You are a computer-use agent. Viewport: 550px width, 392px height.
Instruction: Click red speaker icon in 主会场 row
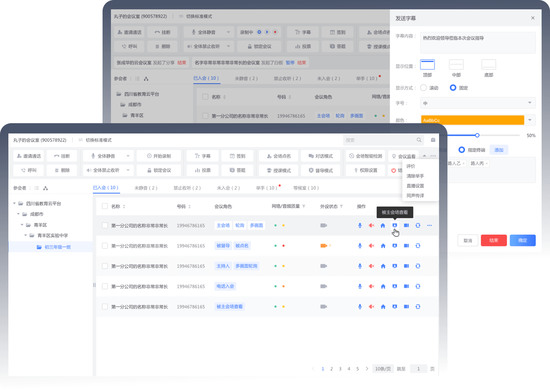(x=371, y=225)
